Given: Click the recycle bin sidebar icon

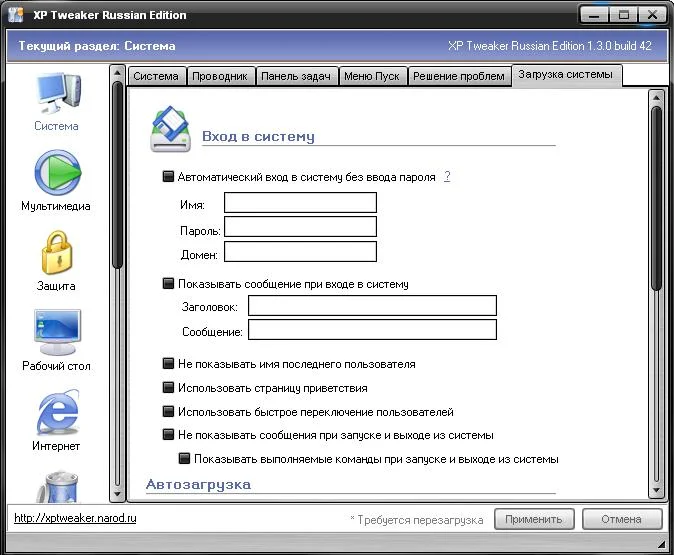Looking at the screenshot, I should (x=57, y=486).
